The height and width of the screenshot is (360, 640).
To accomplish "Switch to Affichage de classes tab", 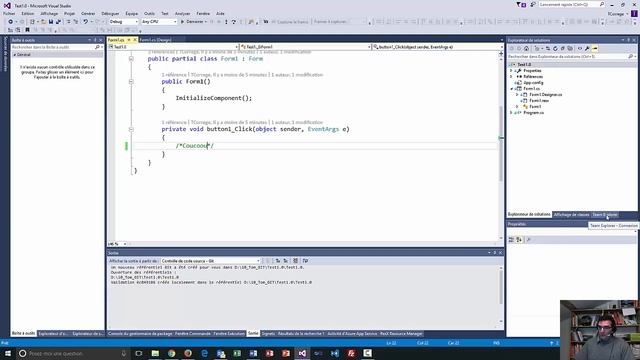I will click(571, 215).
